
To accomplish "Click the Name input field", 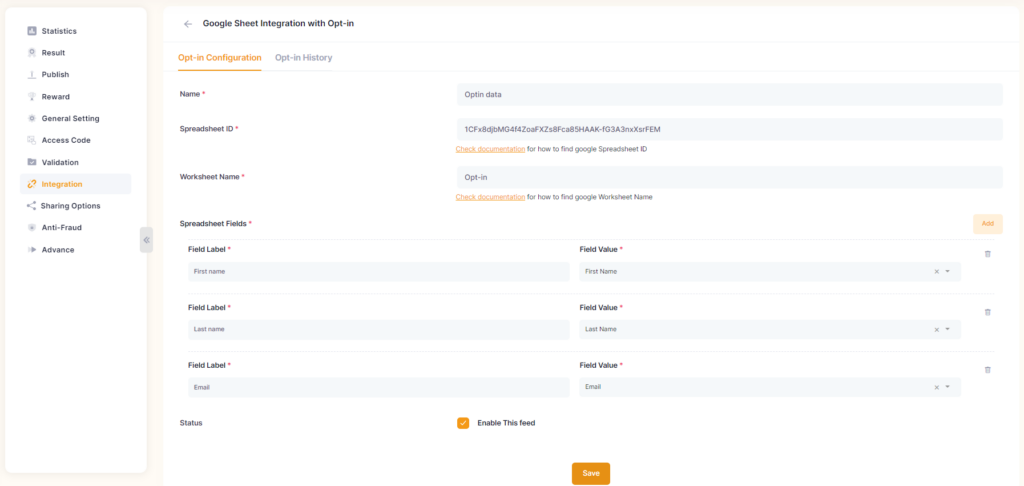I will pyautogui.click(x=729, y=94).
